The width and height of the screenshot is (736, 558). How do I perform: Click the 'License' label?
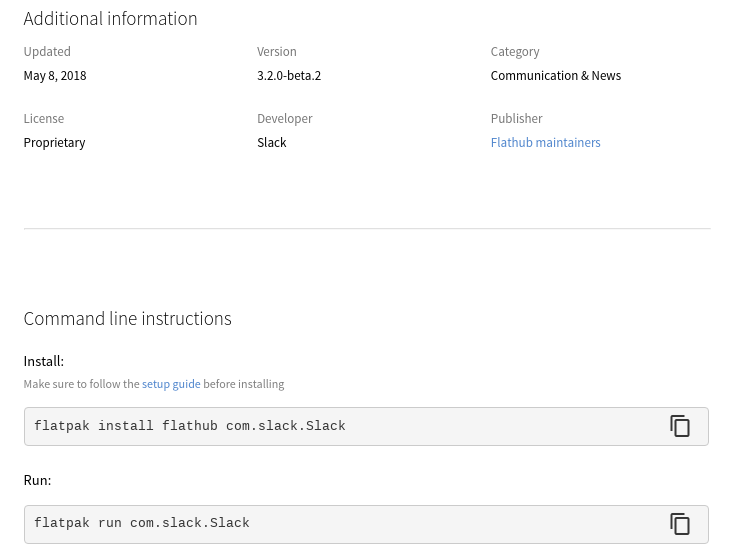pyautogui.click(x=44, y=119)
